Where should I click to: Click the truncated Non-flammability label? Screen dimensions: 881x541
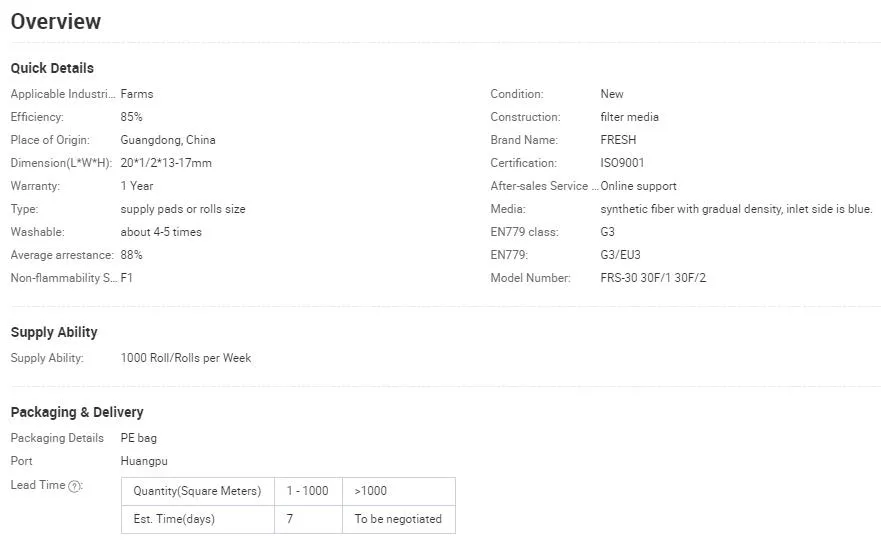64,278
